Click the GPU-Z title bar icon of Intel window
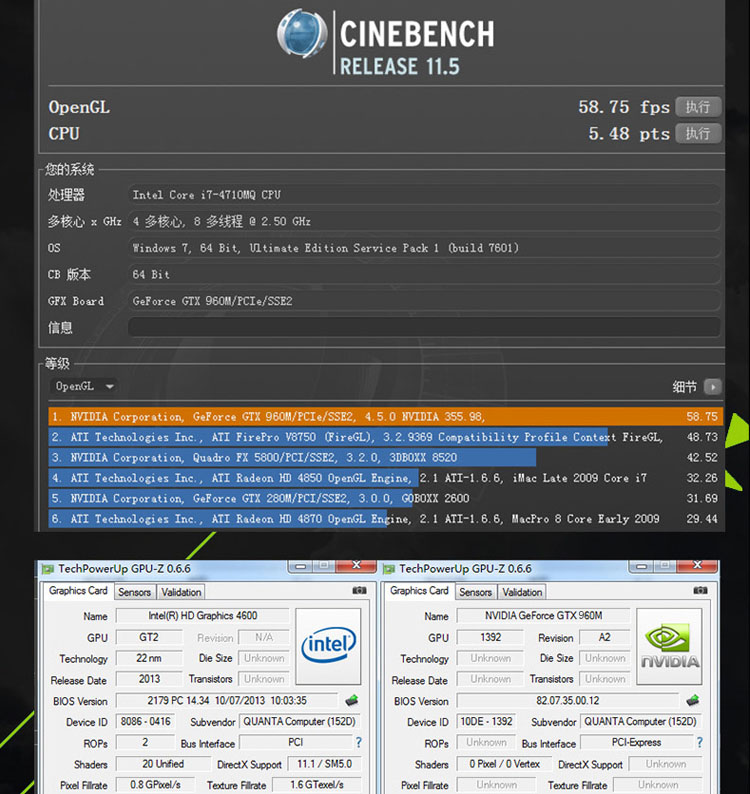 pos(48,569)
